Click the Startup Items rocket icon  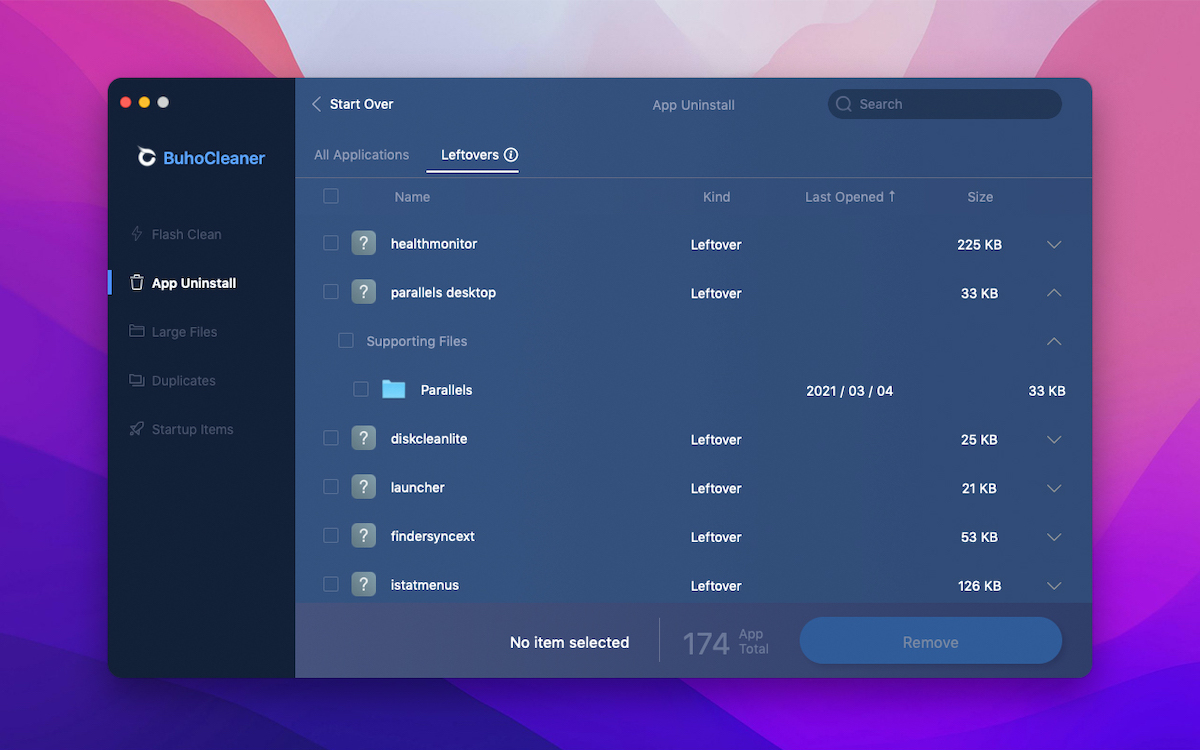[137, 429]
